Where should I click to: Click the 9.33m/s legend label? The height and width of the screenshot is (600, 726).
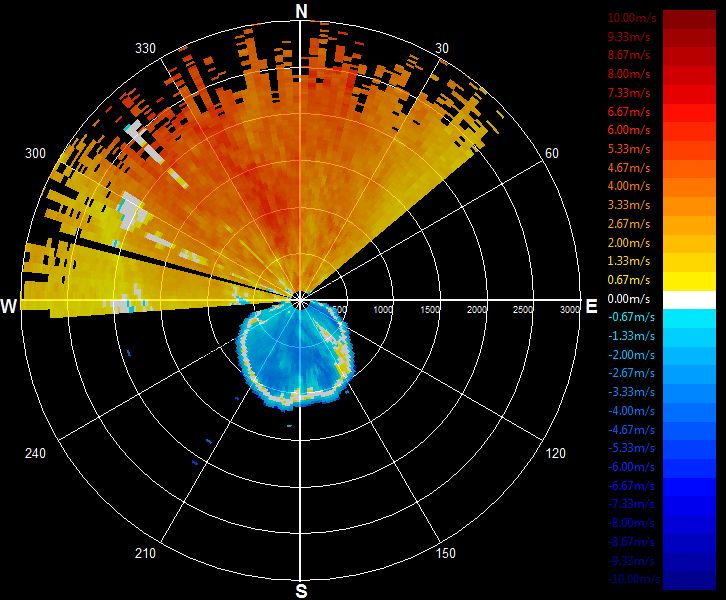(x=629, y=36)
